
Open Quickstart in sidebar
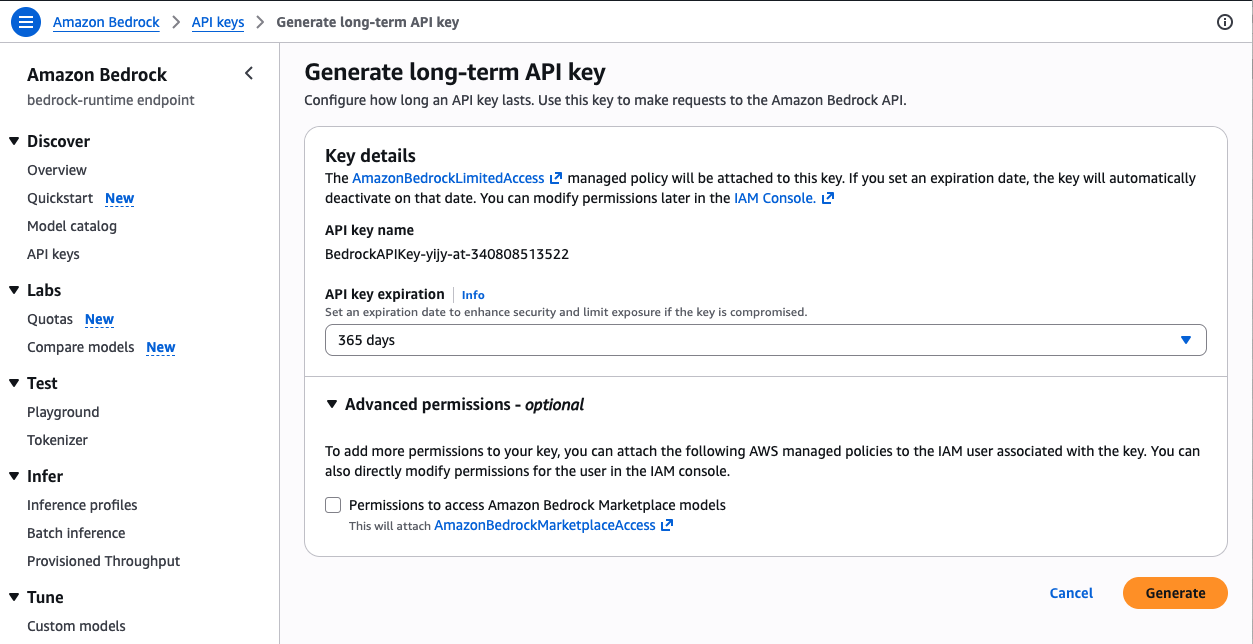tap(62, 198)
